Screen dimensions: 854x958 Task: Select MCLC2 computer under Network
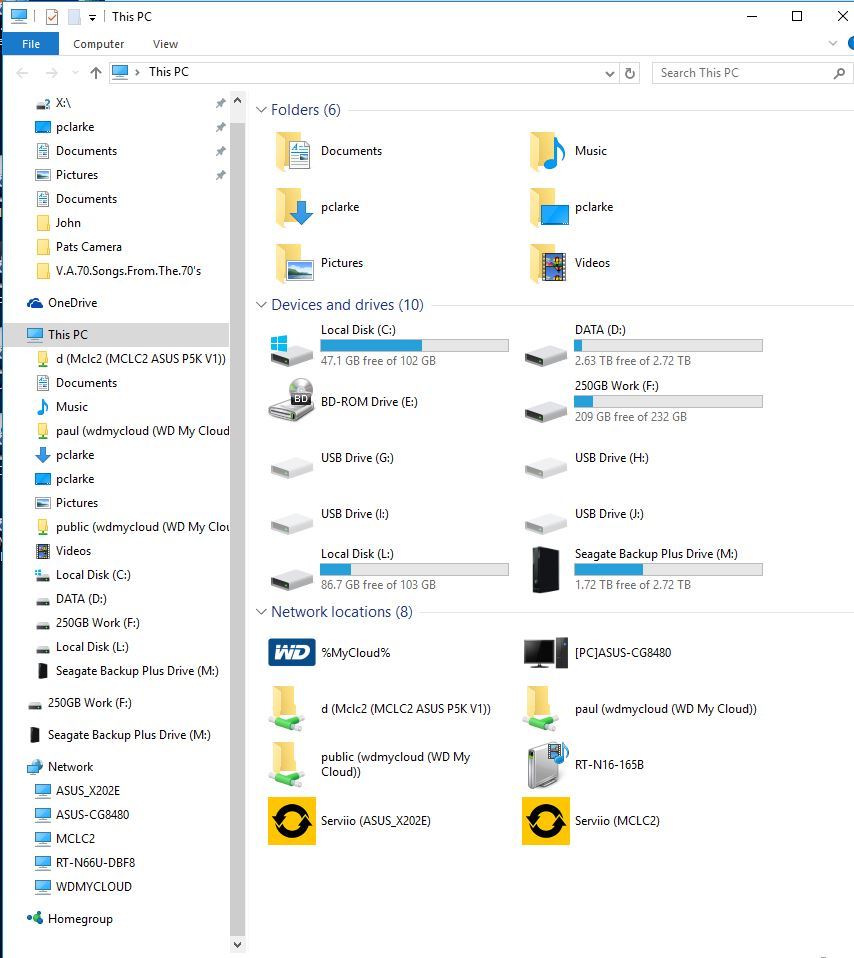(65, 839)
